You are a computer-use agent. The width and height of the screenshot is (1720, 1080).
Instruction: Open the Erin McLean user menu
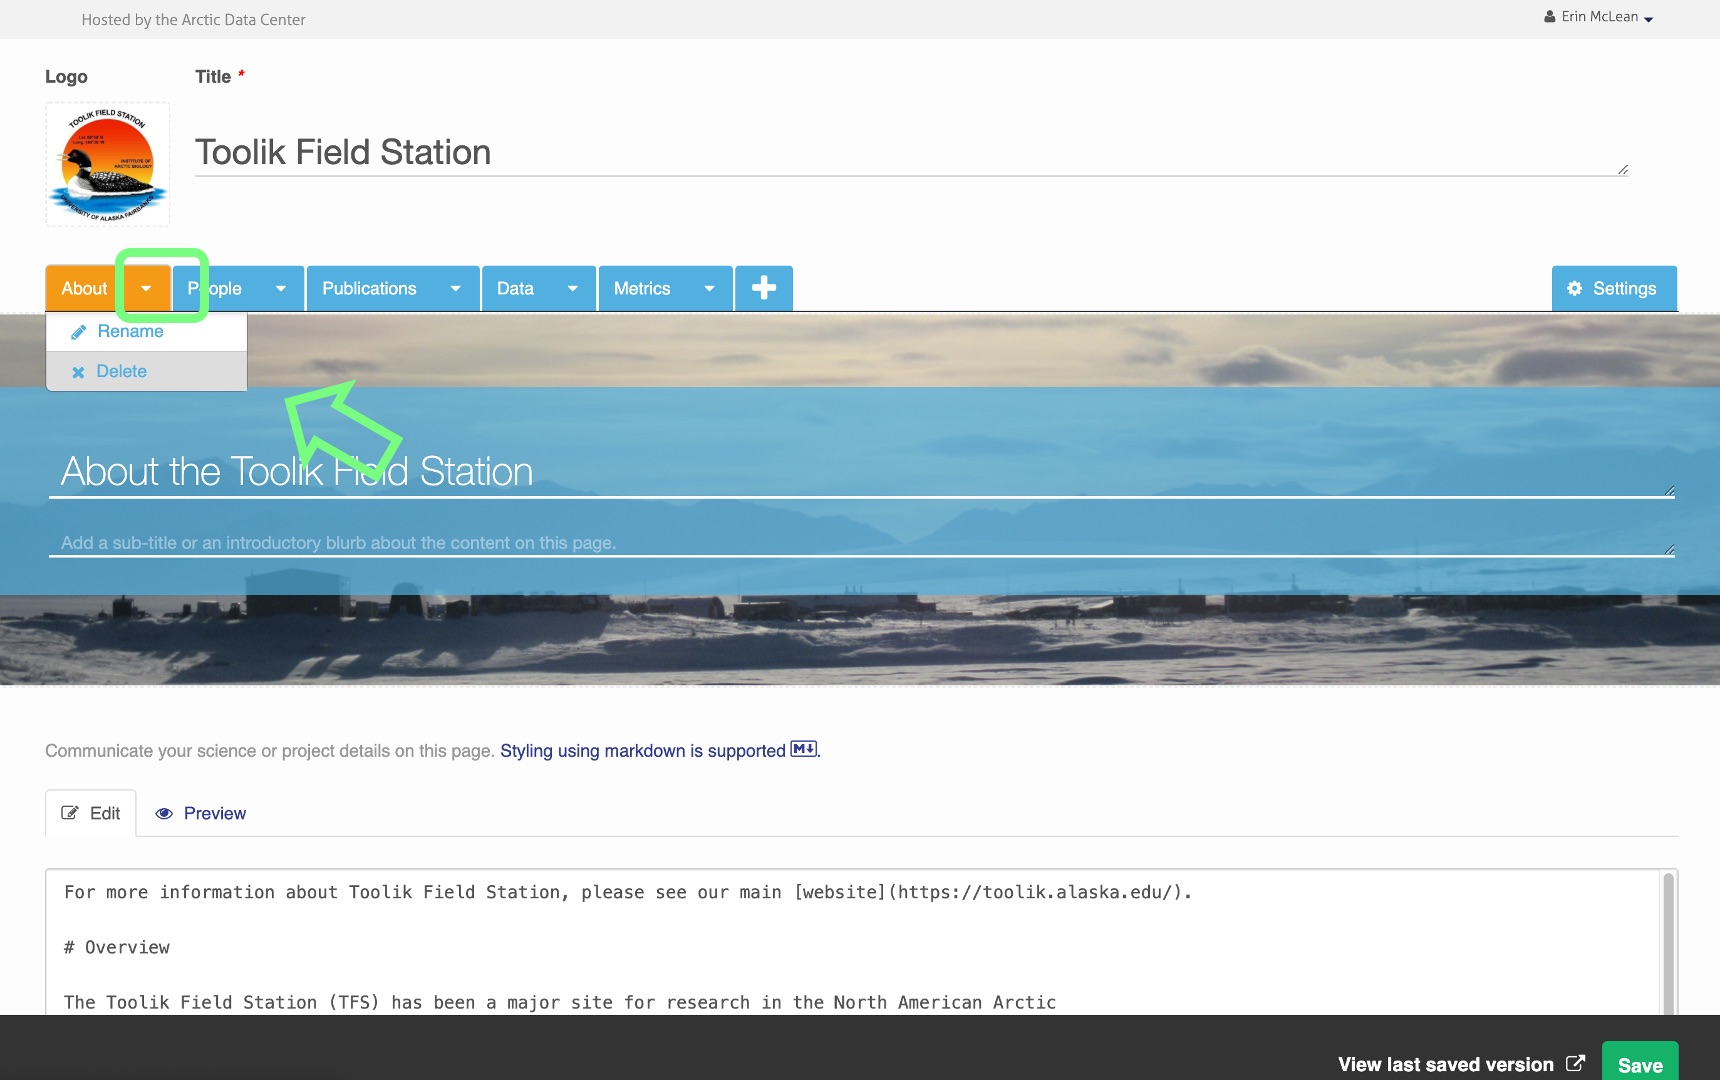(x=1598, y=17)
